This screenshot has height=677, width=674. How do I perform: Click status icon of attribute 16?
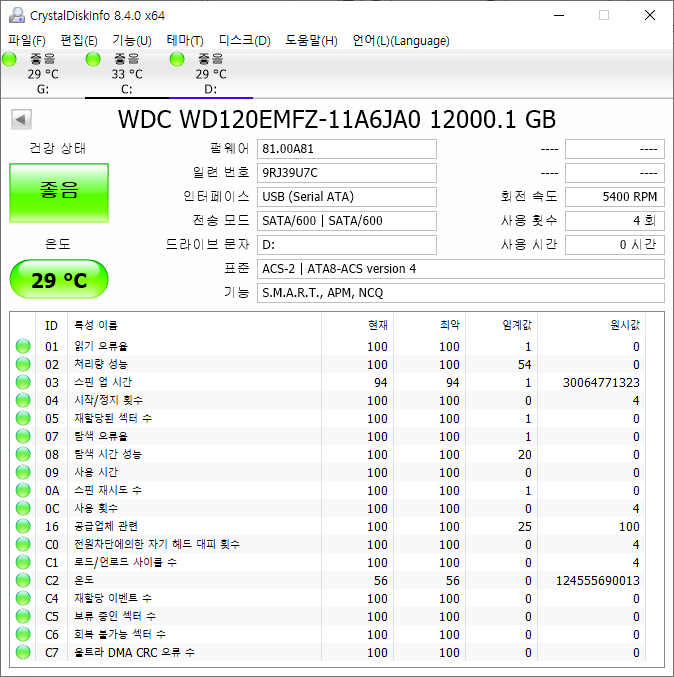[x=23, y=526]
